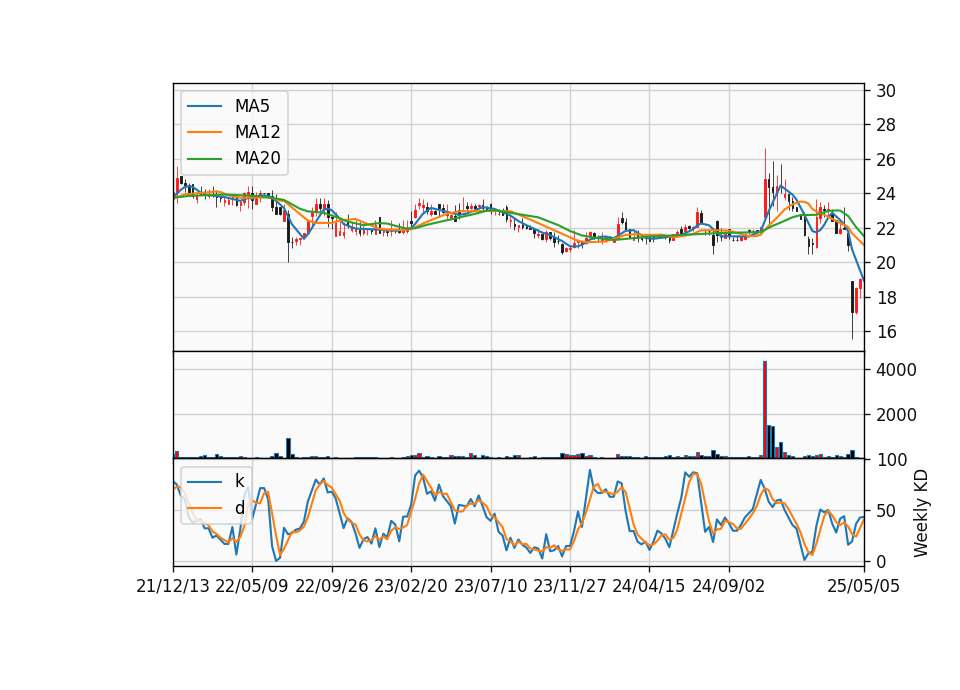The height and width of the screenshot is (690, 960).
Task: Click the MA5 legend label
Action: [252, 106]
